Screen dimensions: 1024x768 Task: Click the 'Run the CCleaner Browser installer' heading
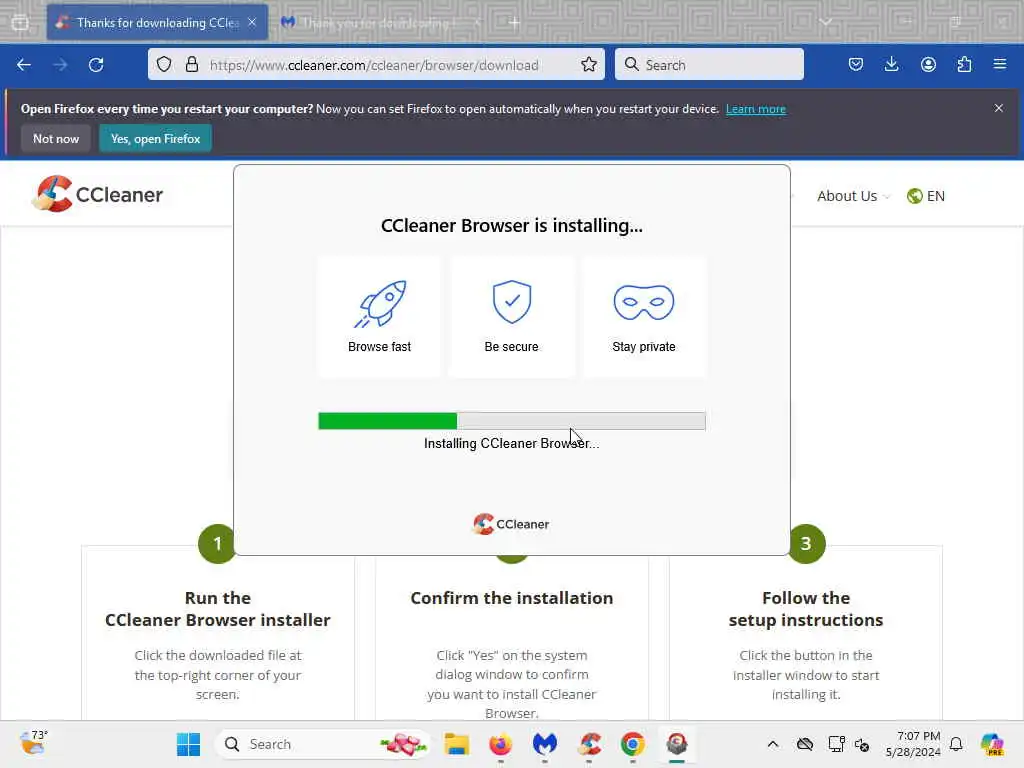[217, 609]
